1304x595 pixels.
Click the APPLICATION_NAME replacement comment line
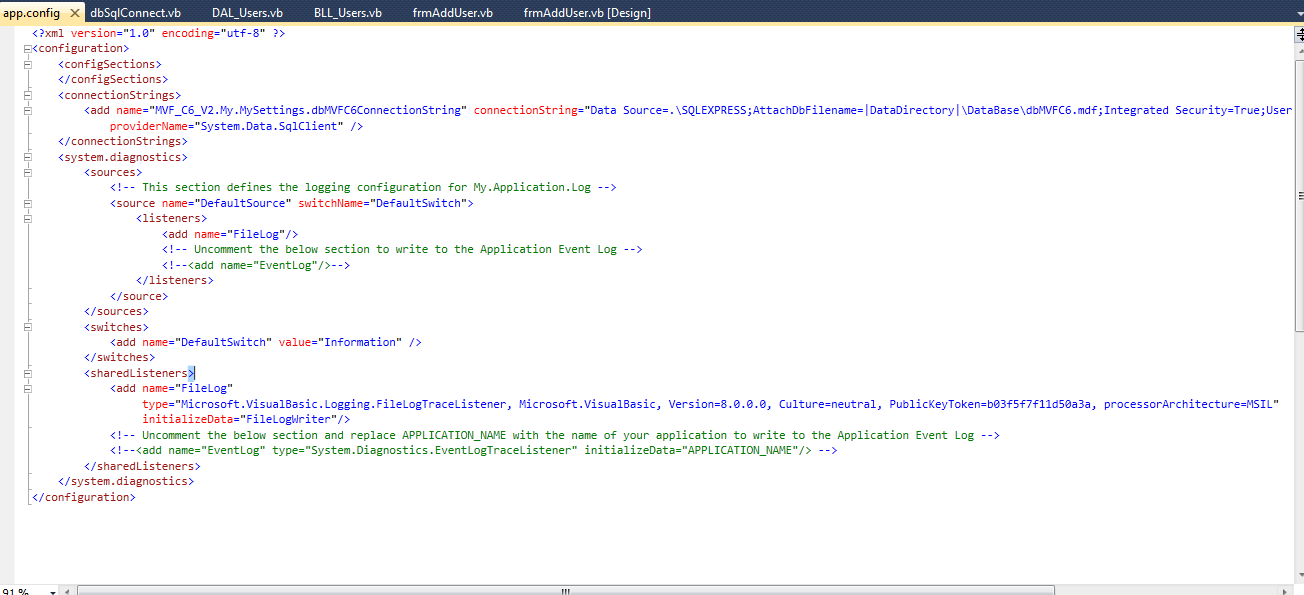tap(555, 435)
